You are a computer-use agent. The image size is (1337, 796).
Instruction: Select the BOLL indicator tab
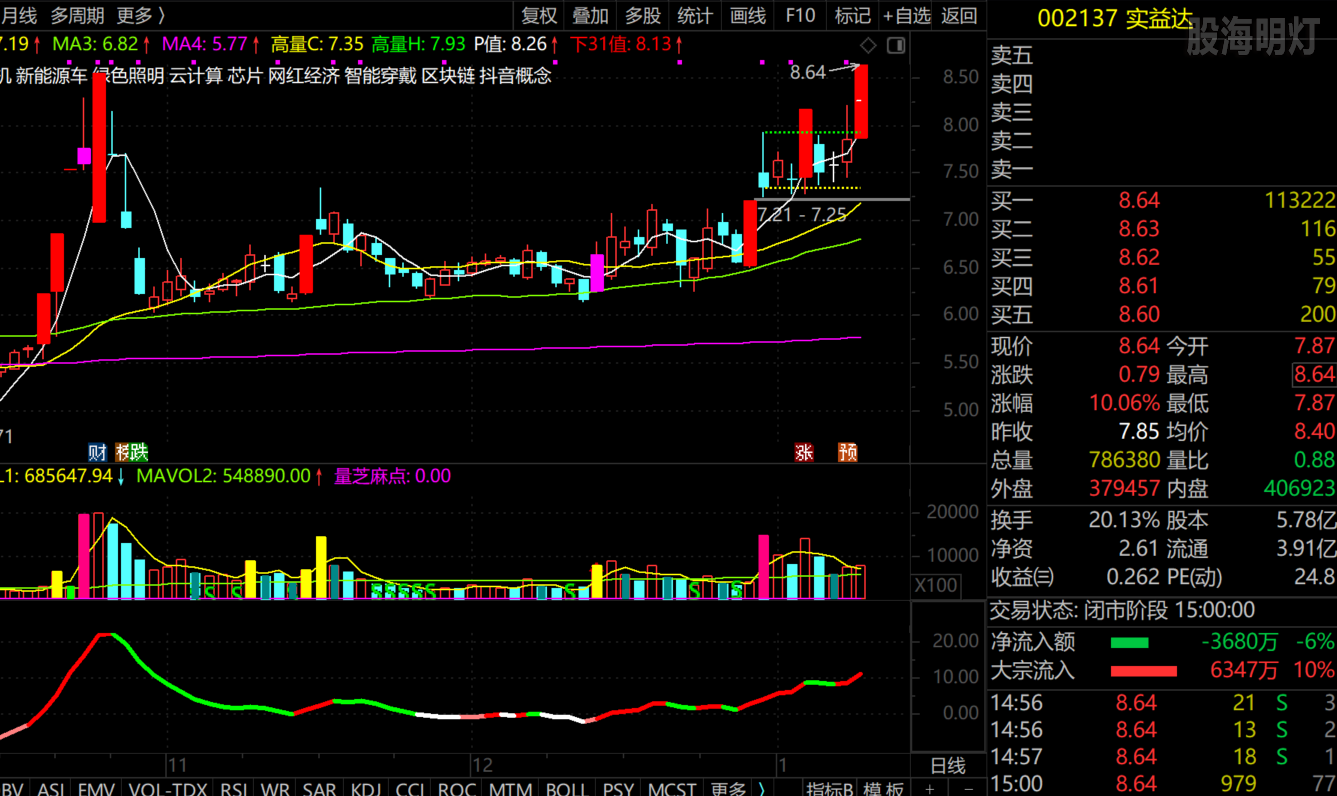tap(566, 789)
